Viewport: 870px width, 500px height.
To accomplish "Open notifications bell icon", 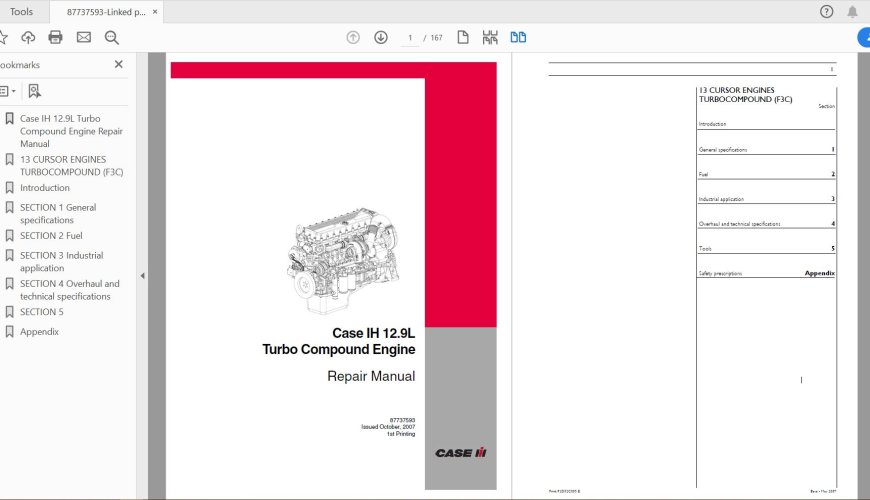I will (x=852, y=12).
